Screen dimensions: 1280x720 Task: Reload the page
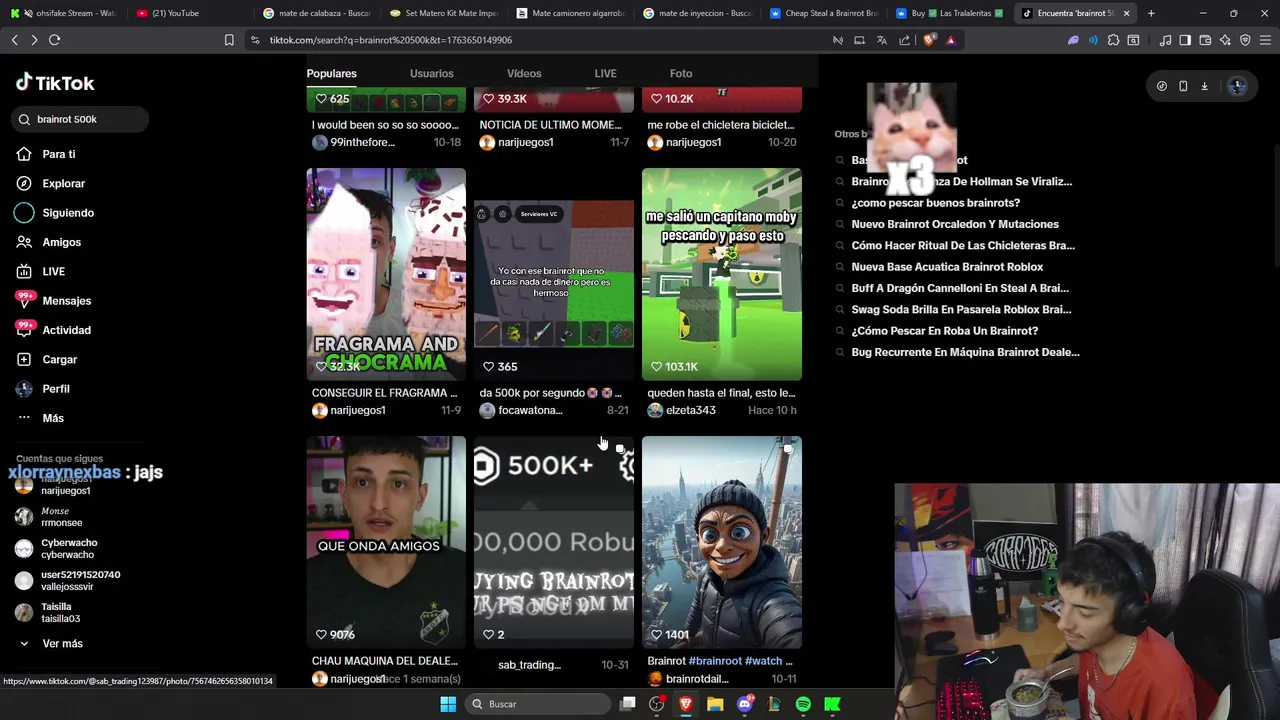pyautogui.click(x=54, y=40)
